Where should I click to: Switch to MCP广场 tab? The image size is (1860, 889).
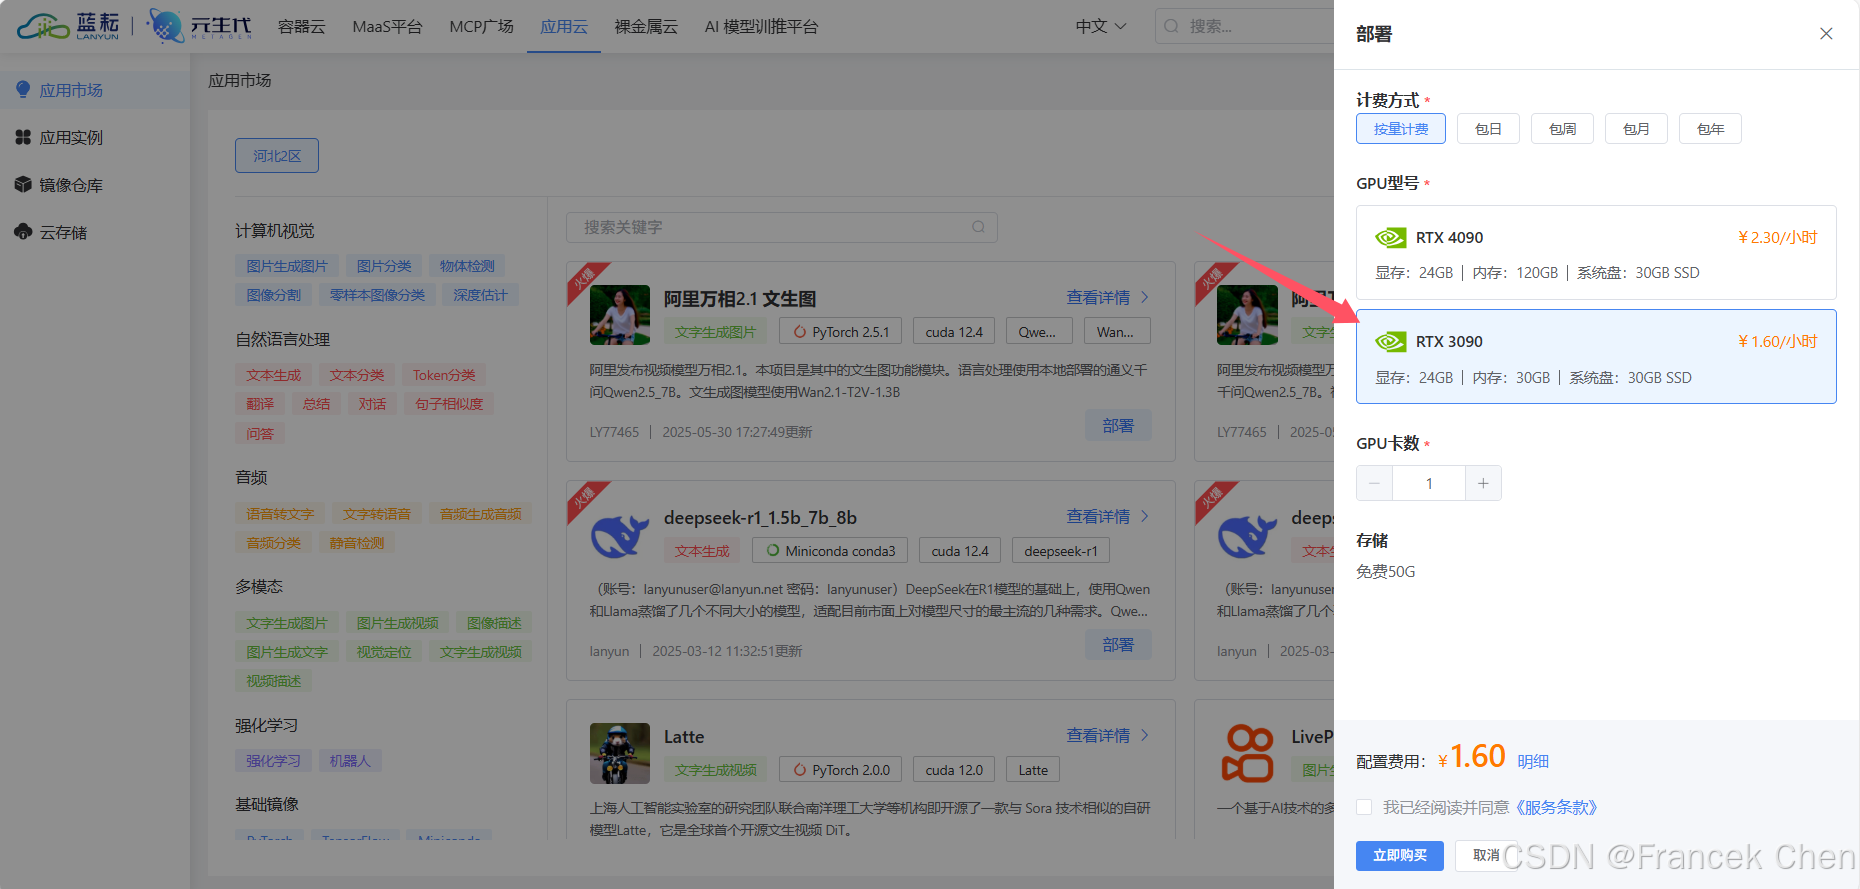(481, 27)
